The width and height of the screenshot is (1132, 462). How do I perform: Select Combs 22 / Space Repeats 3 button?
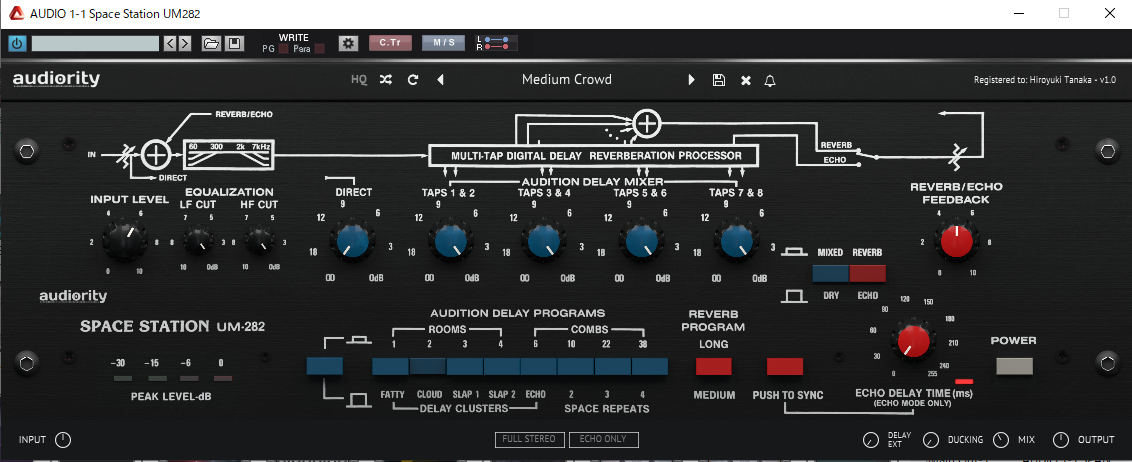[x=613, y=366]
